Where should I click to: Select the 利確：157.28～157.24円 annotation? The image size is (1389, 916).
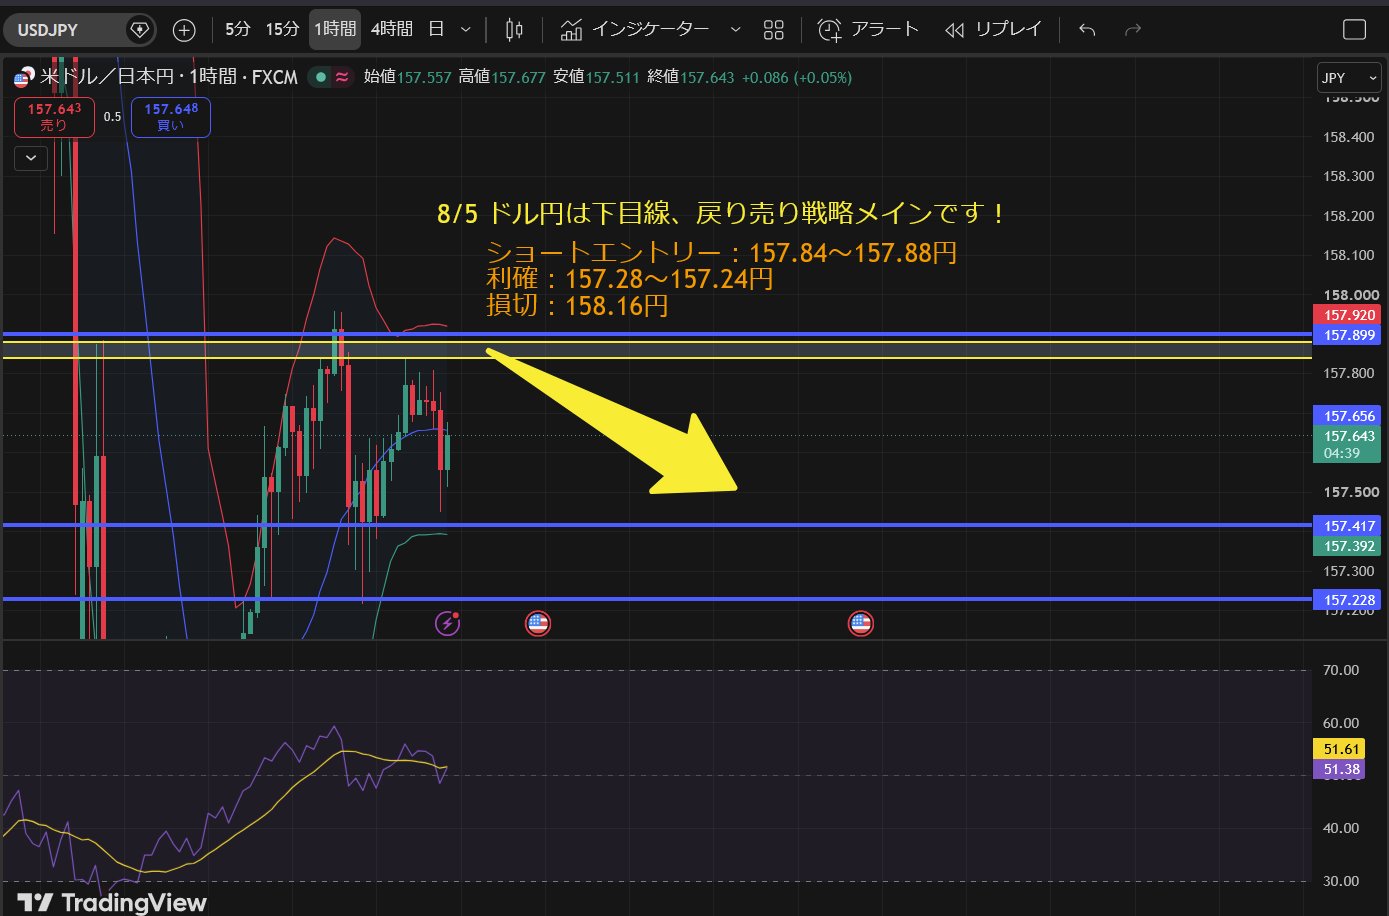pyautogui.click(x=630, y=278)
